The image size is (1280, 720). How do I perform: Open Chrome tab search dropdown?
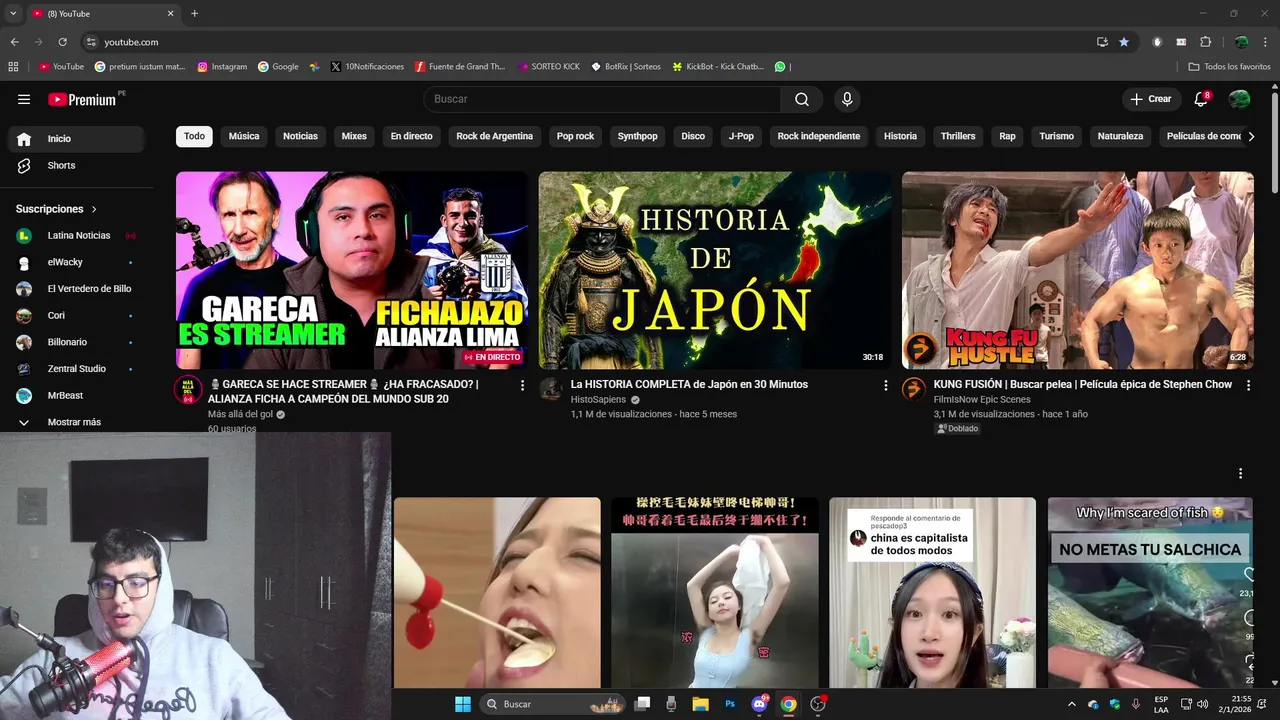tap(13, 13)
